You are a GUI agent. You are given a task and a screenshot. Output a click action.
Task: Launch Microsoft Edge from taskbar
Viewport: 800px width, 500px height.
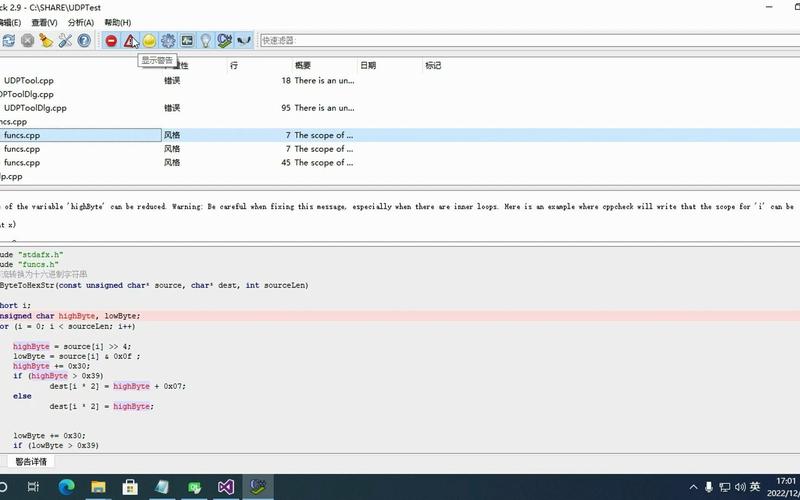click(x=66, y=487)
